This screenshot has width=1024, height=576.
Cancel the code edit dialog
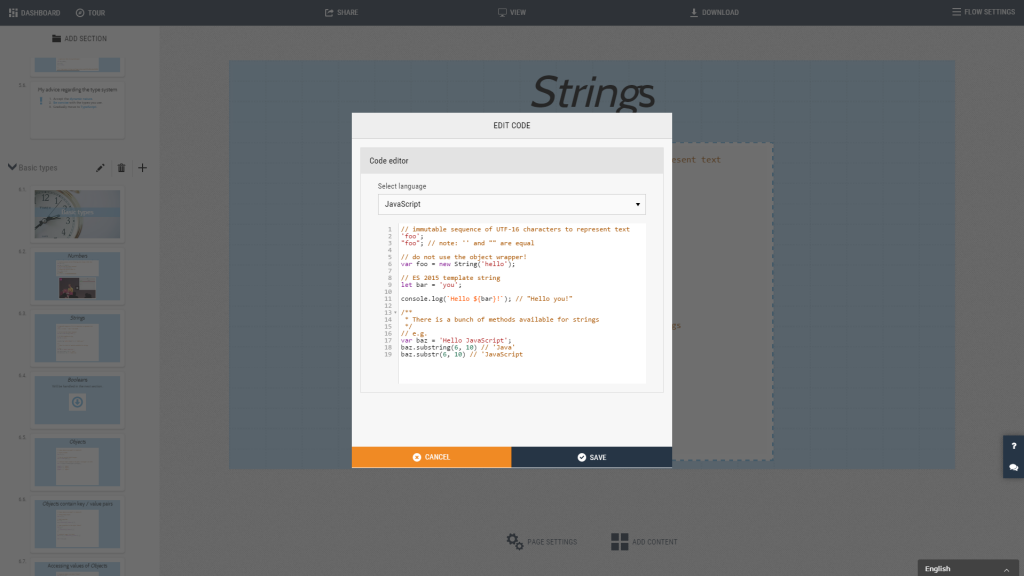[x=431, y=457]
